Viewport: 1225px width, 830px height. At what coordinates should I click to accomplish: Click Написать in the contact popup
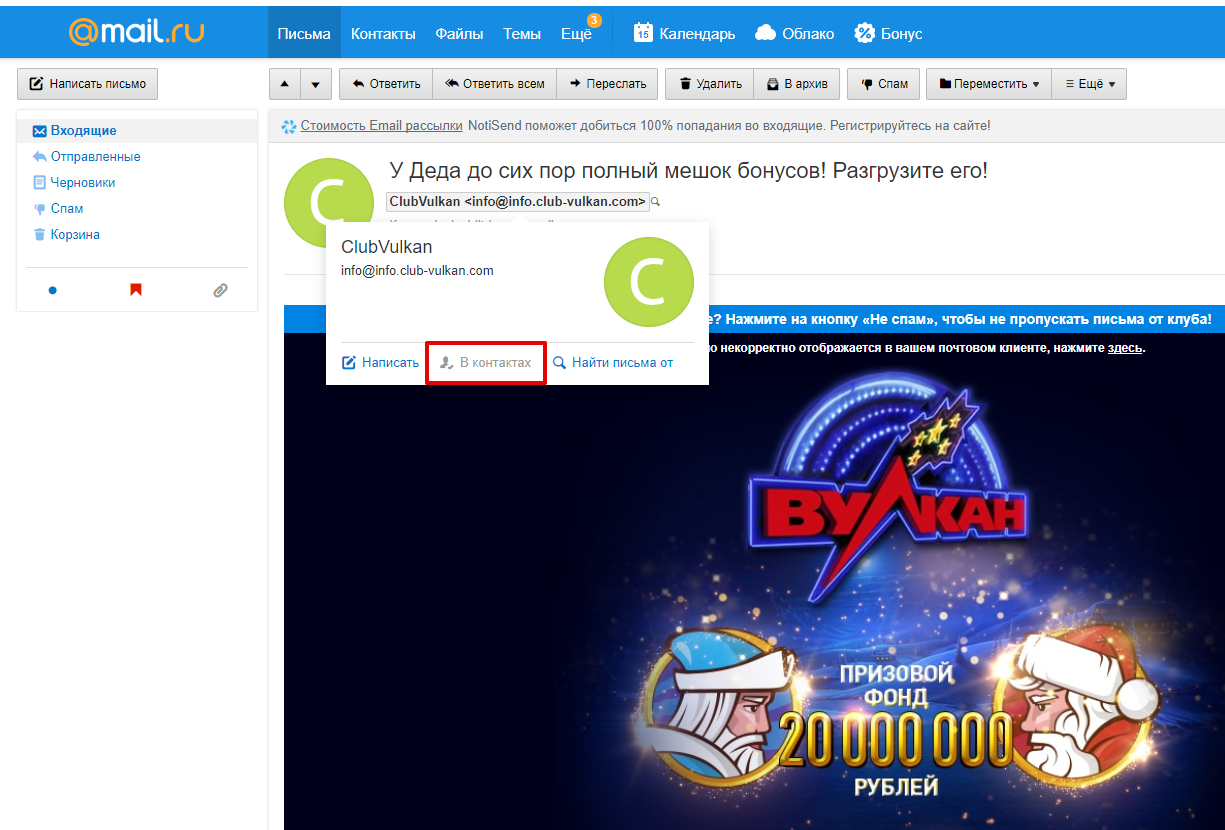(x=381, y=363)
